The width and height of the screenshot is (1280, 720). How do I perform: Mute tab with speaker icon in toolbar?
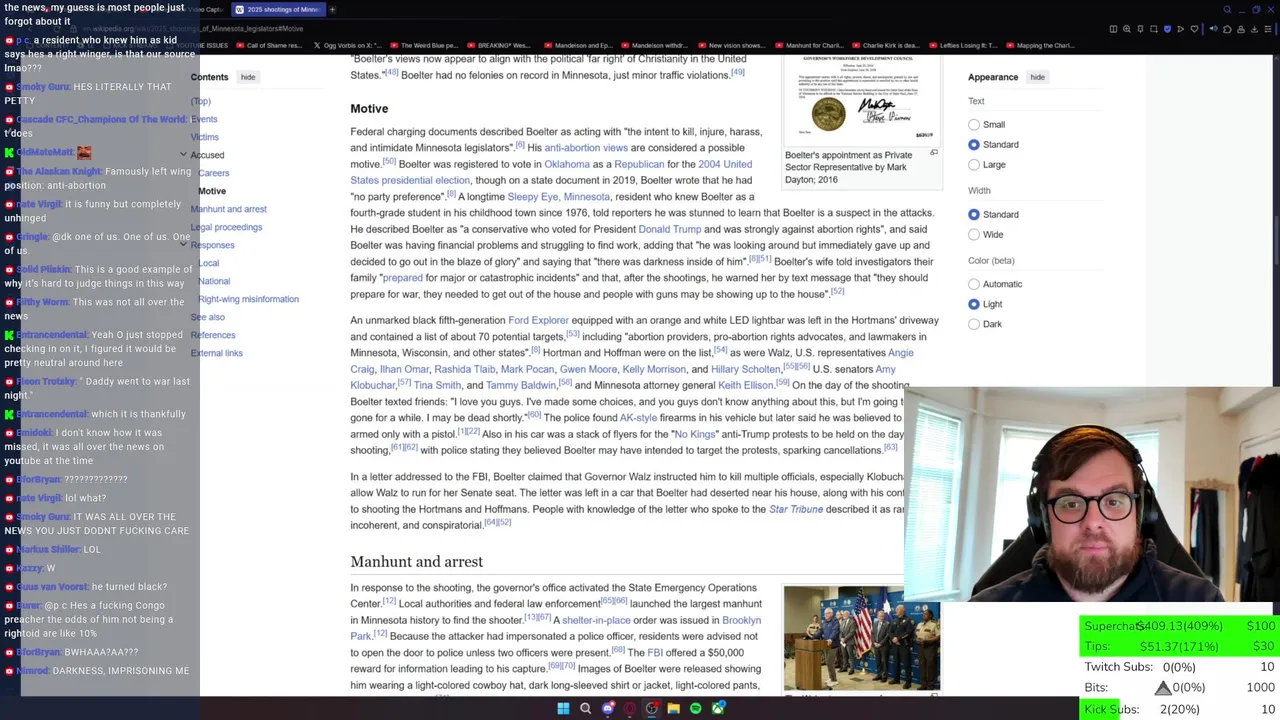point(1213,29)
